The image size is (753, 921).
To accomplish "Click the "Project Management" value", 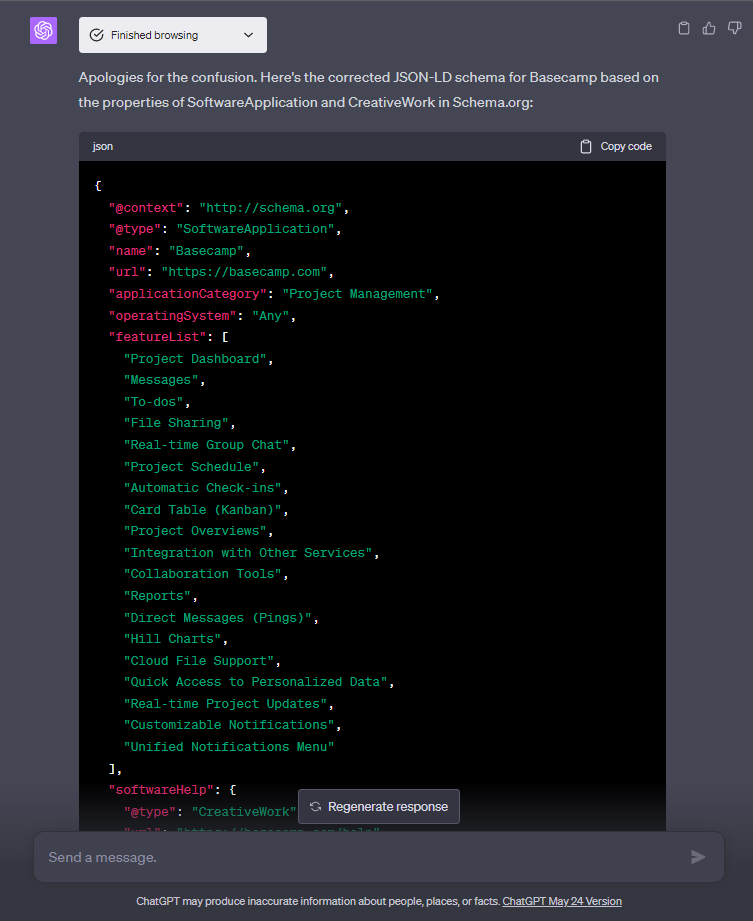I will [358, 294].
